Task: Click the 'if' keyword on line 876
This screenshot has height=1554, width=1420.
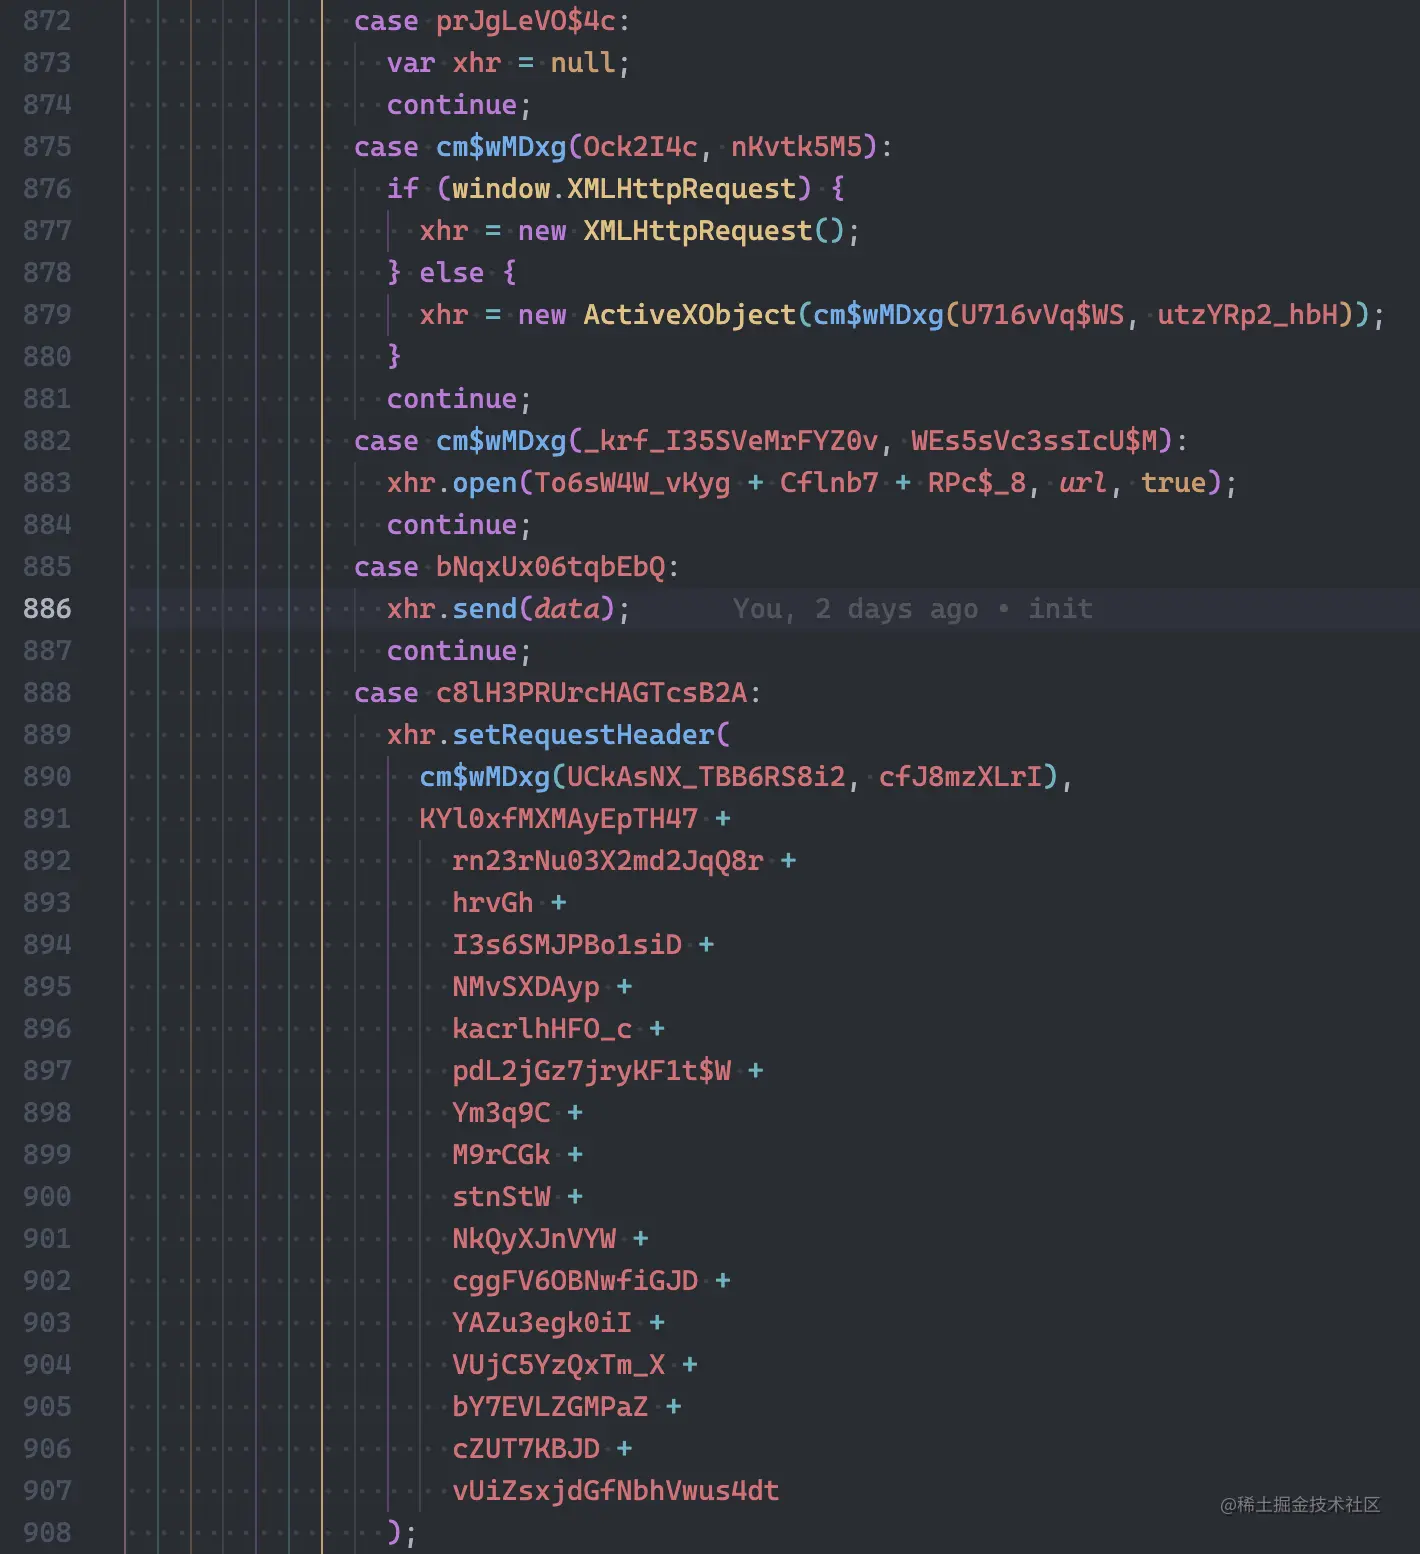Action: point(403,189)
